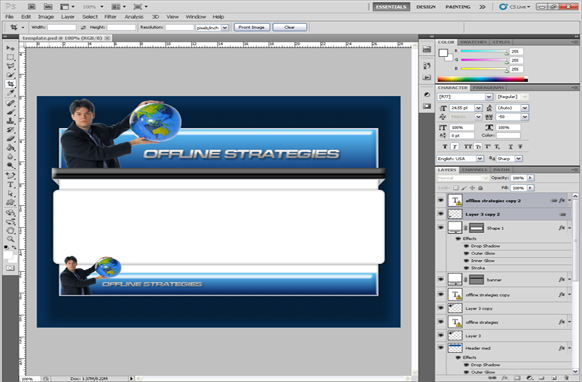Viewport: 582px width, 382px height.
Task: Select the Horizontal Type tool
Action: tap(10, 185)
